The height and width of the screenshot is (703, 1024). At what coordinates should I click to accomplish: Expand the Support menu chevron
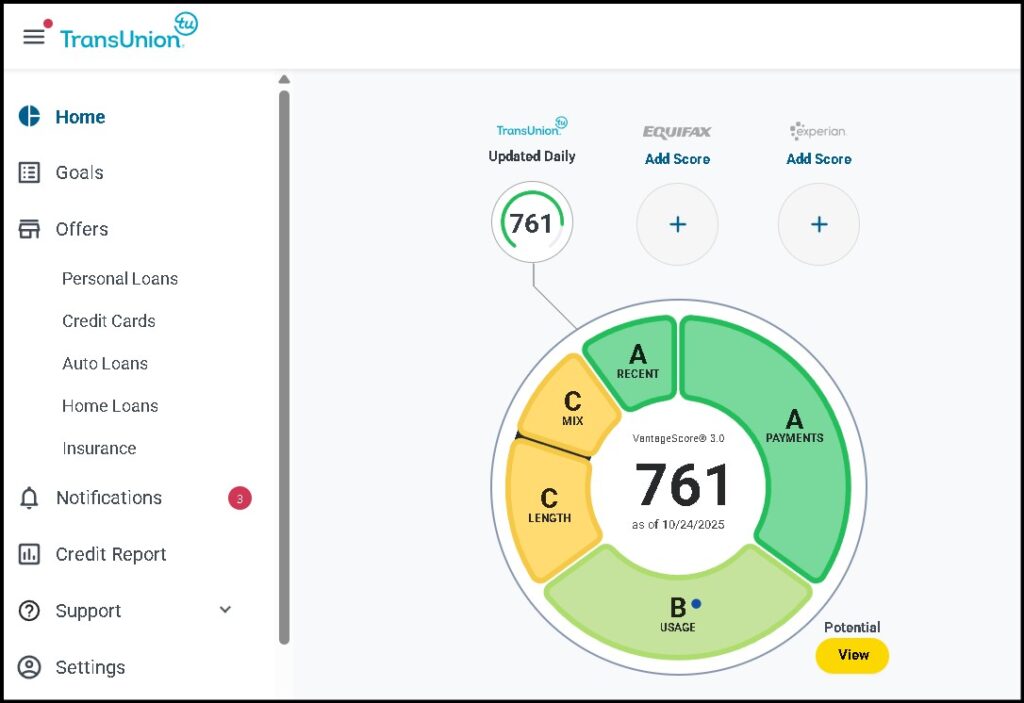[x=225, y=610]
